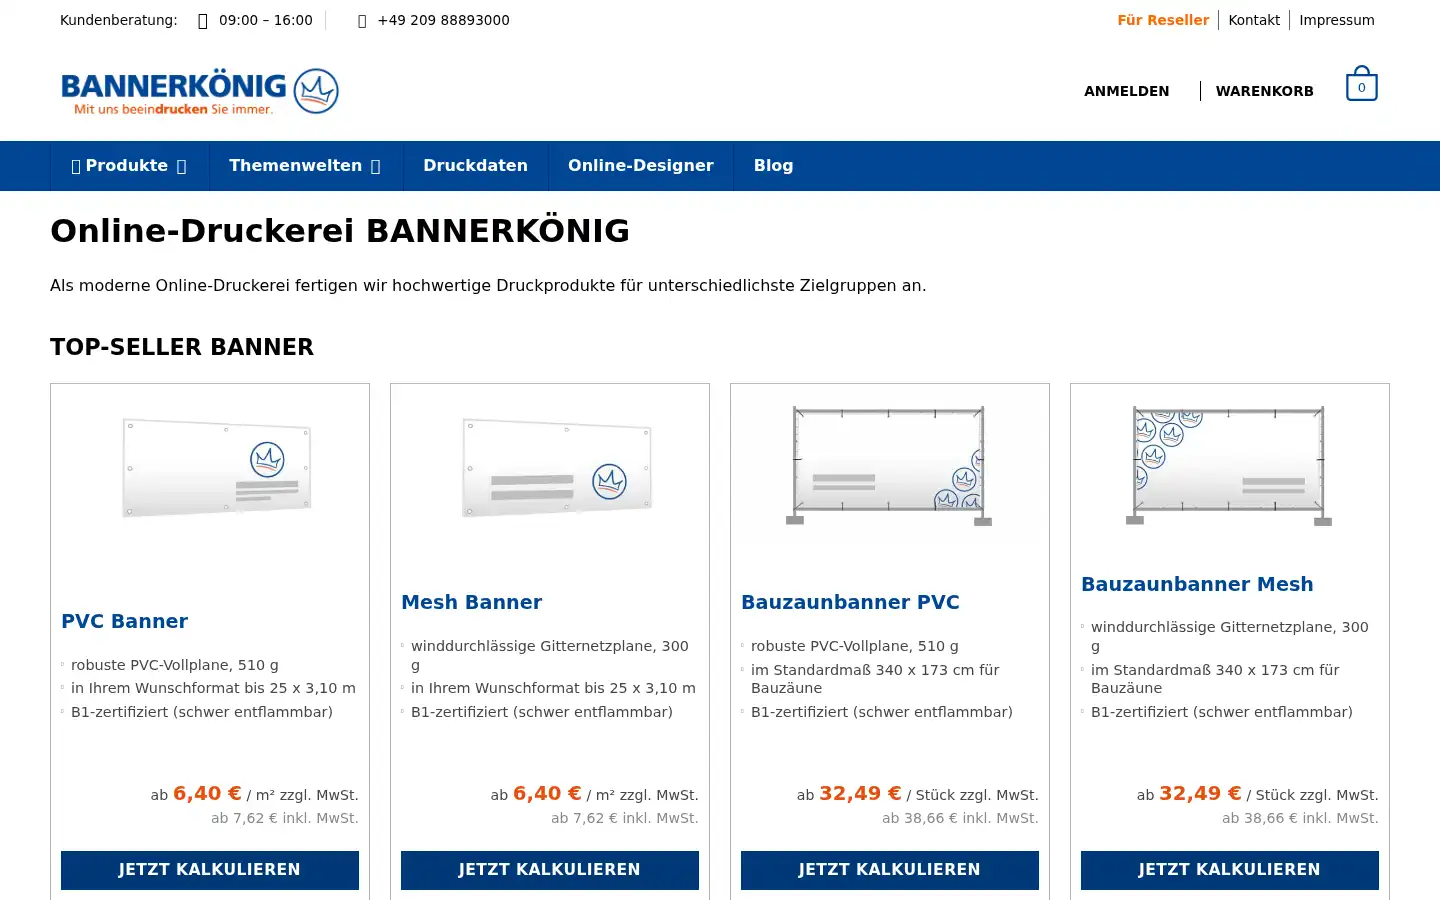1440x900 pixels.
Task: Open the WARENKORB link
Action: click(x=1265, y=91)
